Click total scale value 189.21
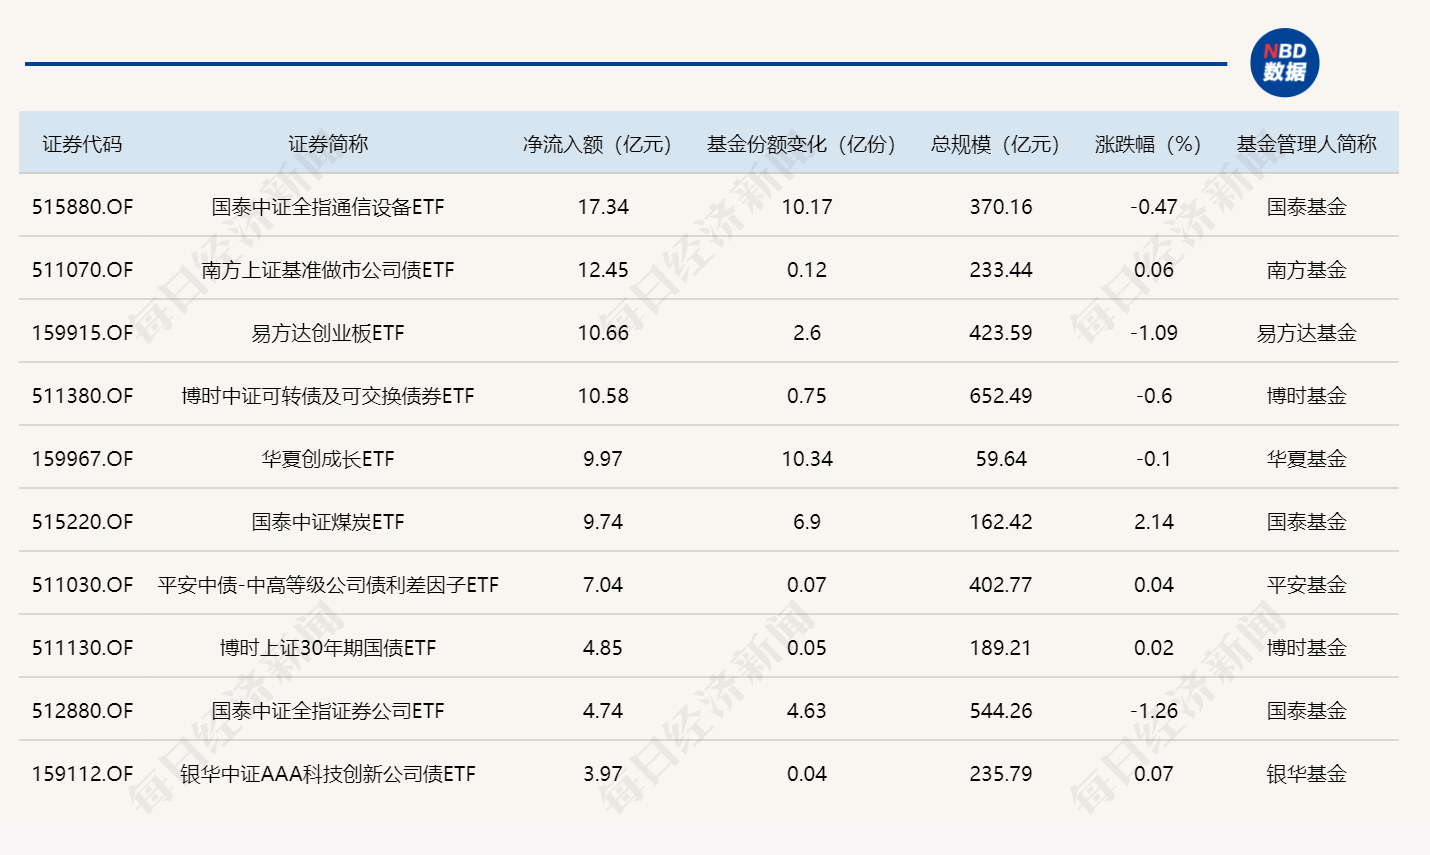Screen dimensions: 1430x855 pyautogui.click(x=1001, y=648)
